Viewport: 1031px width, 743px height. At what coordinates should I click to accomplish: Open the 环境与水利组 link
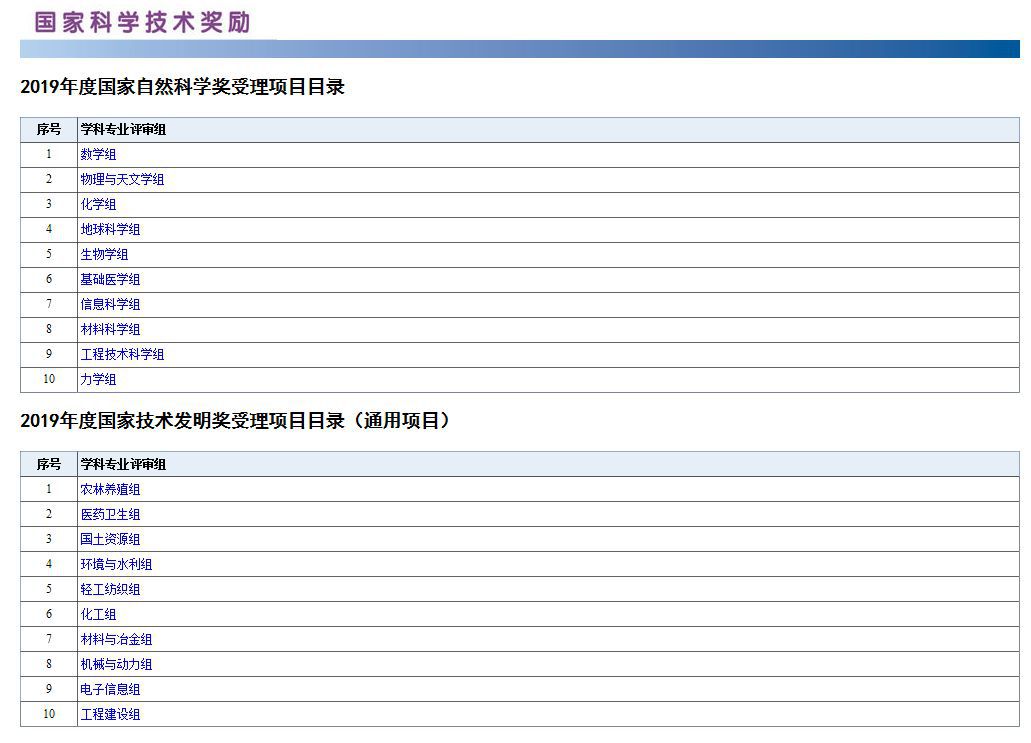click(115, 565)
